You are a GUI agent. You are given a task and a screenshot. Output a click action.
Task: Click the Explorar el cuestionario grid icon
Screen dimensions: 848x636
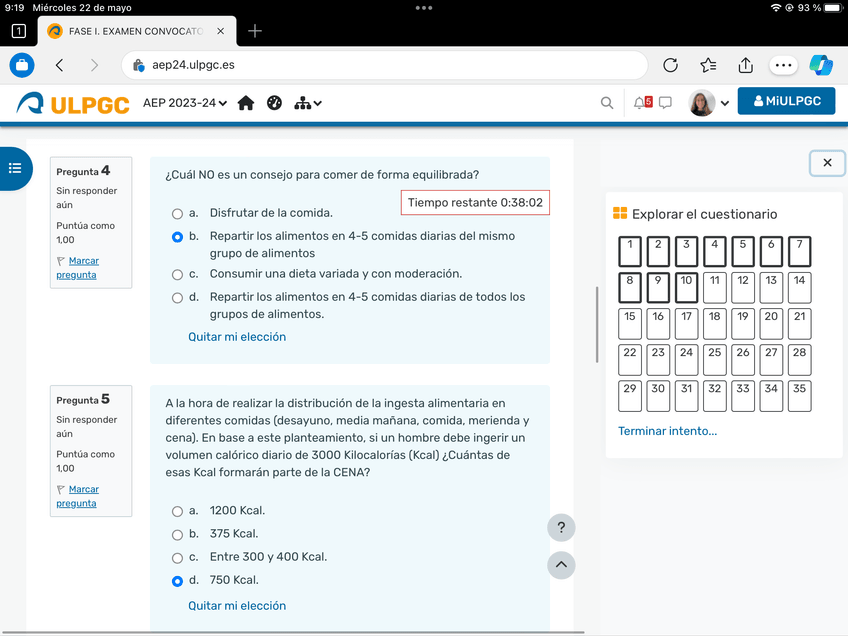619,213
